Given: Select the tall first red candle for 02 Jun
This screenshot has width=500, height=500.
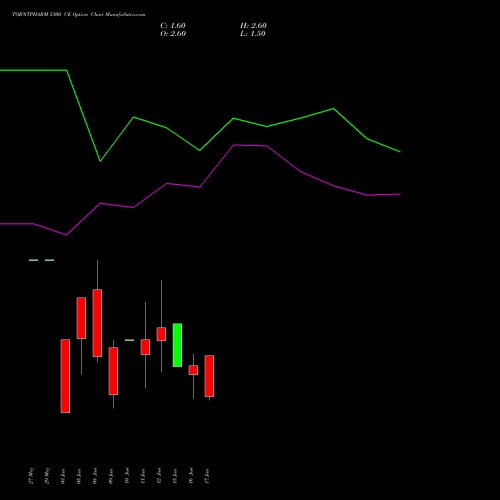Looking at the screenshot, I should pyautogui.click(x=65, y=376).
